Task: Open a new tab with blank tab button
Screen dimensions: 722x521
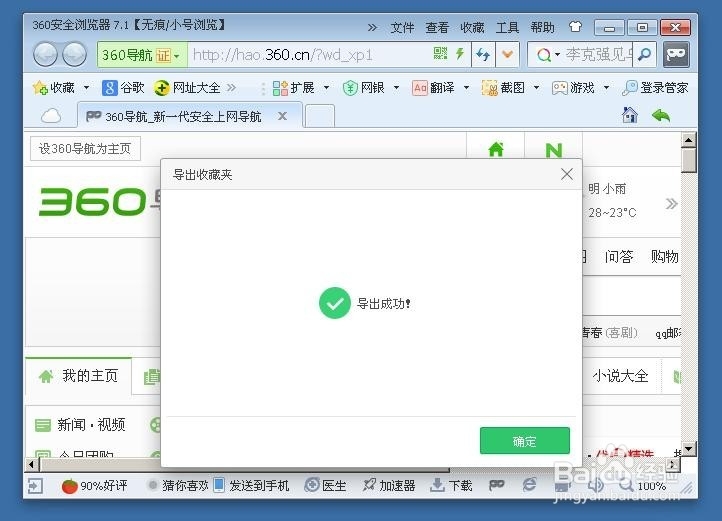Action: [320, 116]
